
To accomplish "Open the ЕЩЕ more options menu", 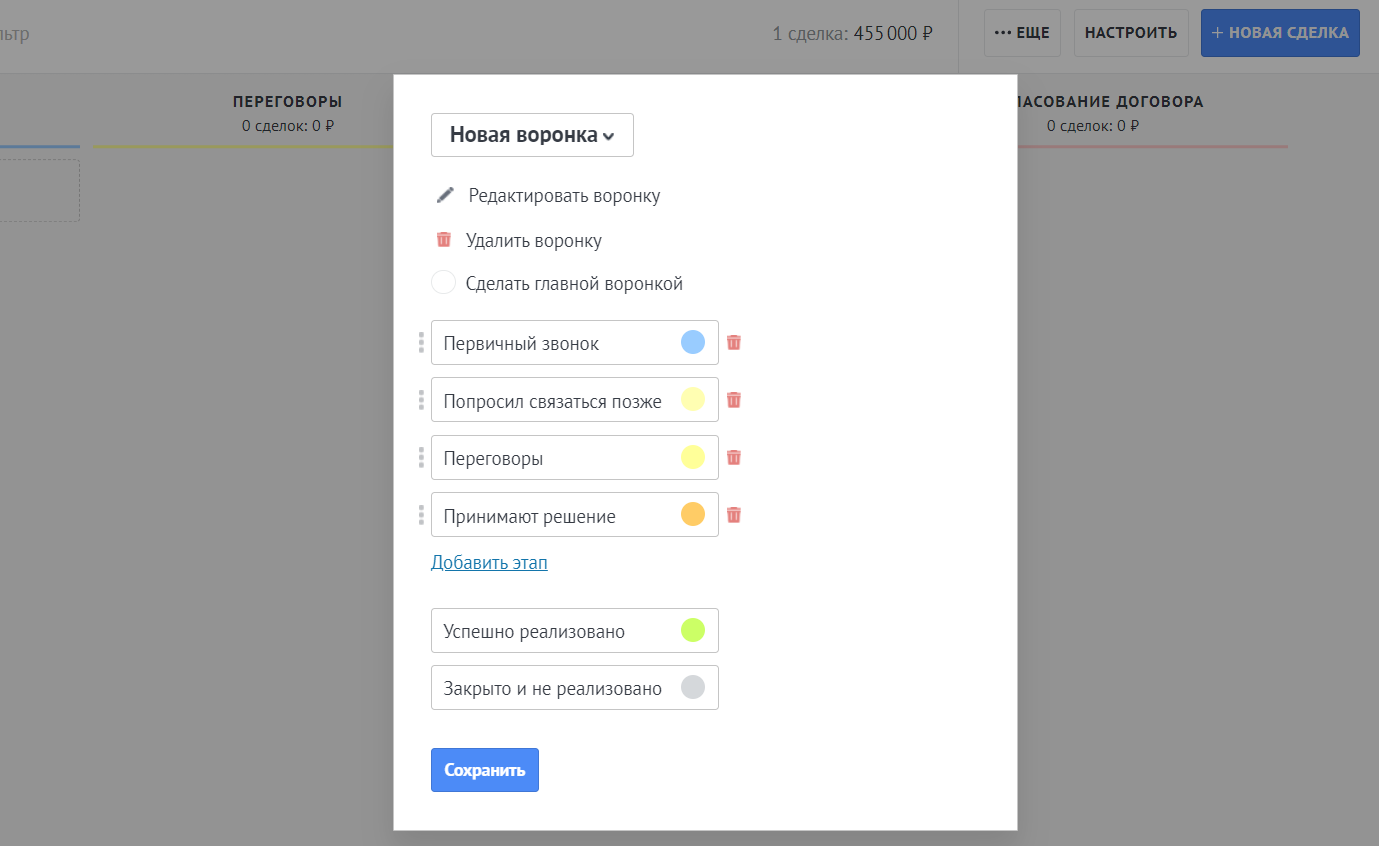I will (x=1021, y=33).
